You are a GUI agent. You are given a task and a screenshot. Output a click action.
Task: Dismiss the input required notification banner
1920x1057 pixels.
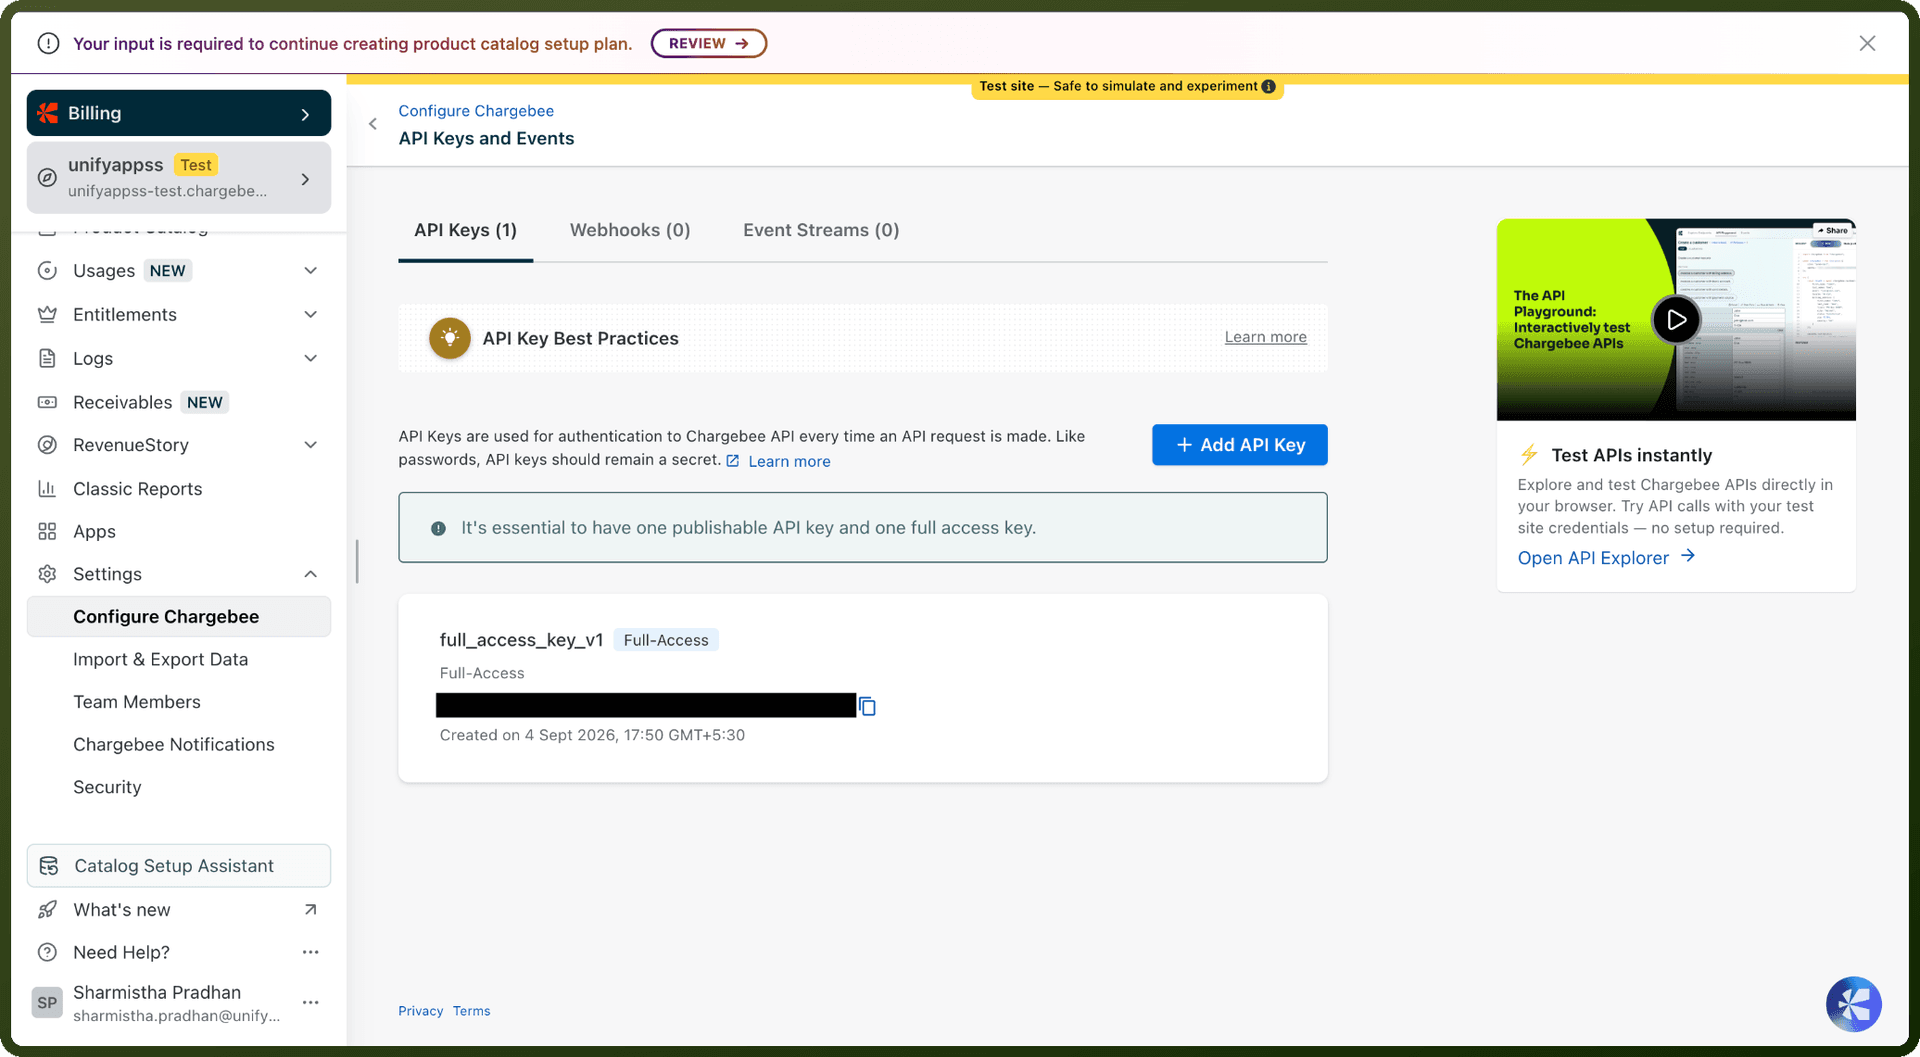(1867, 43)
